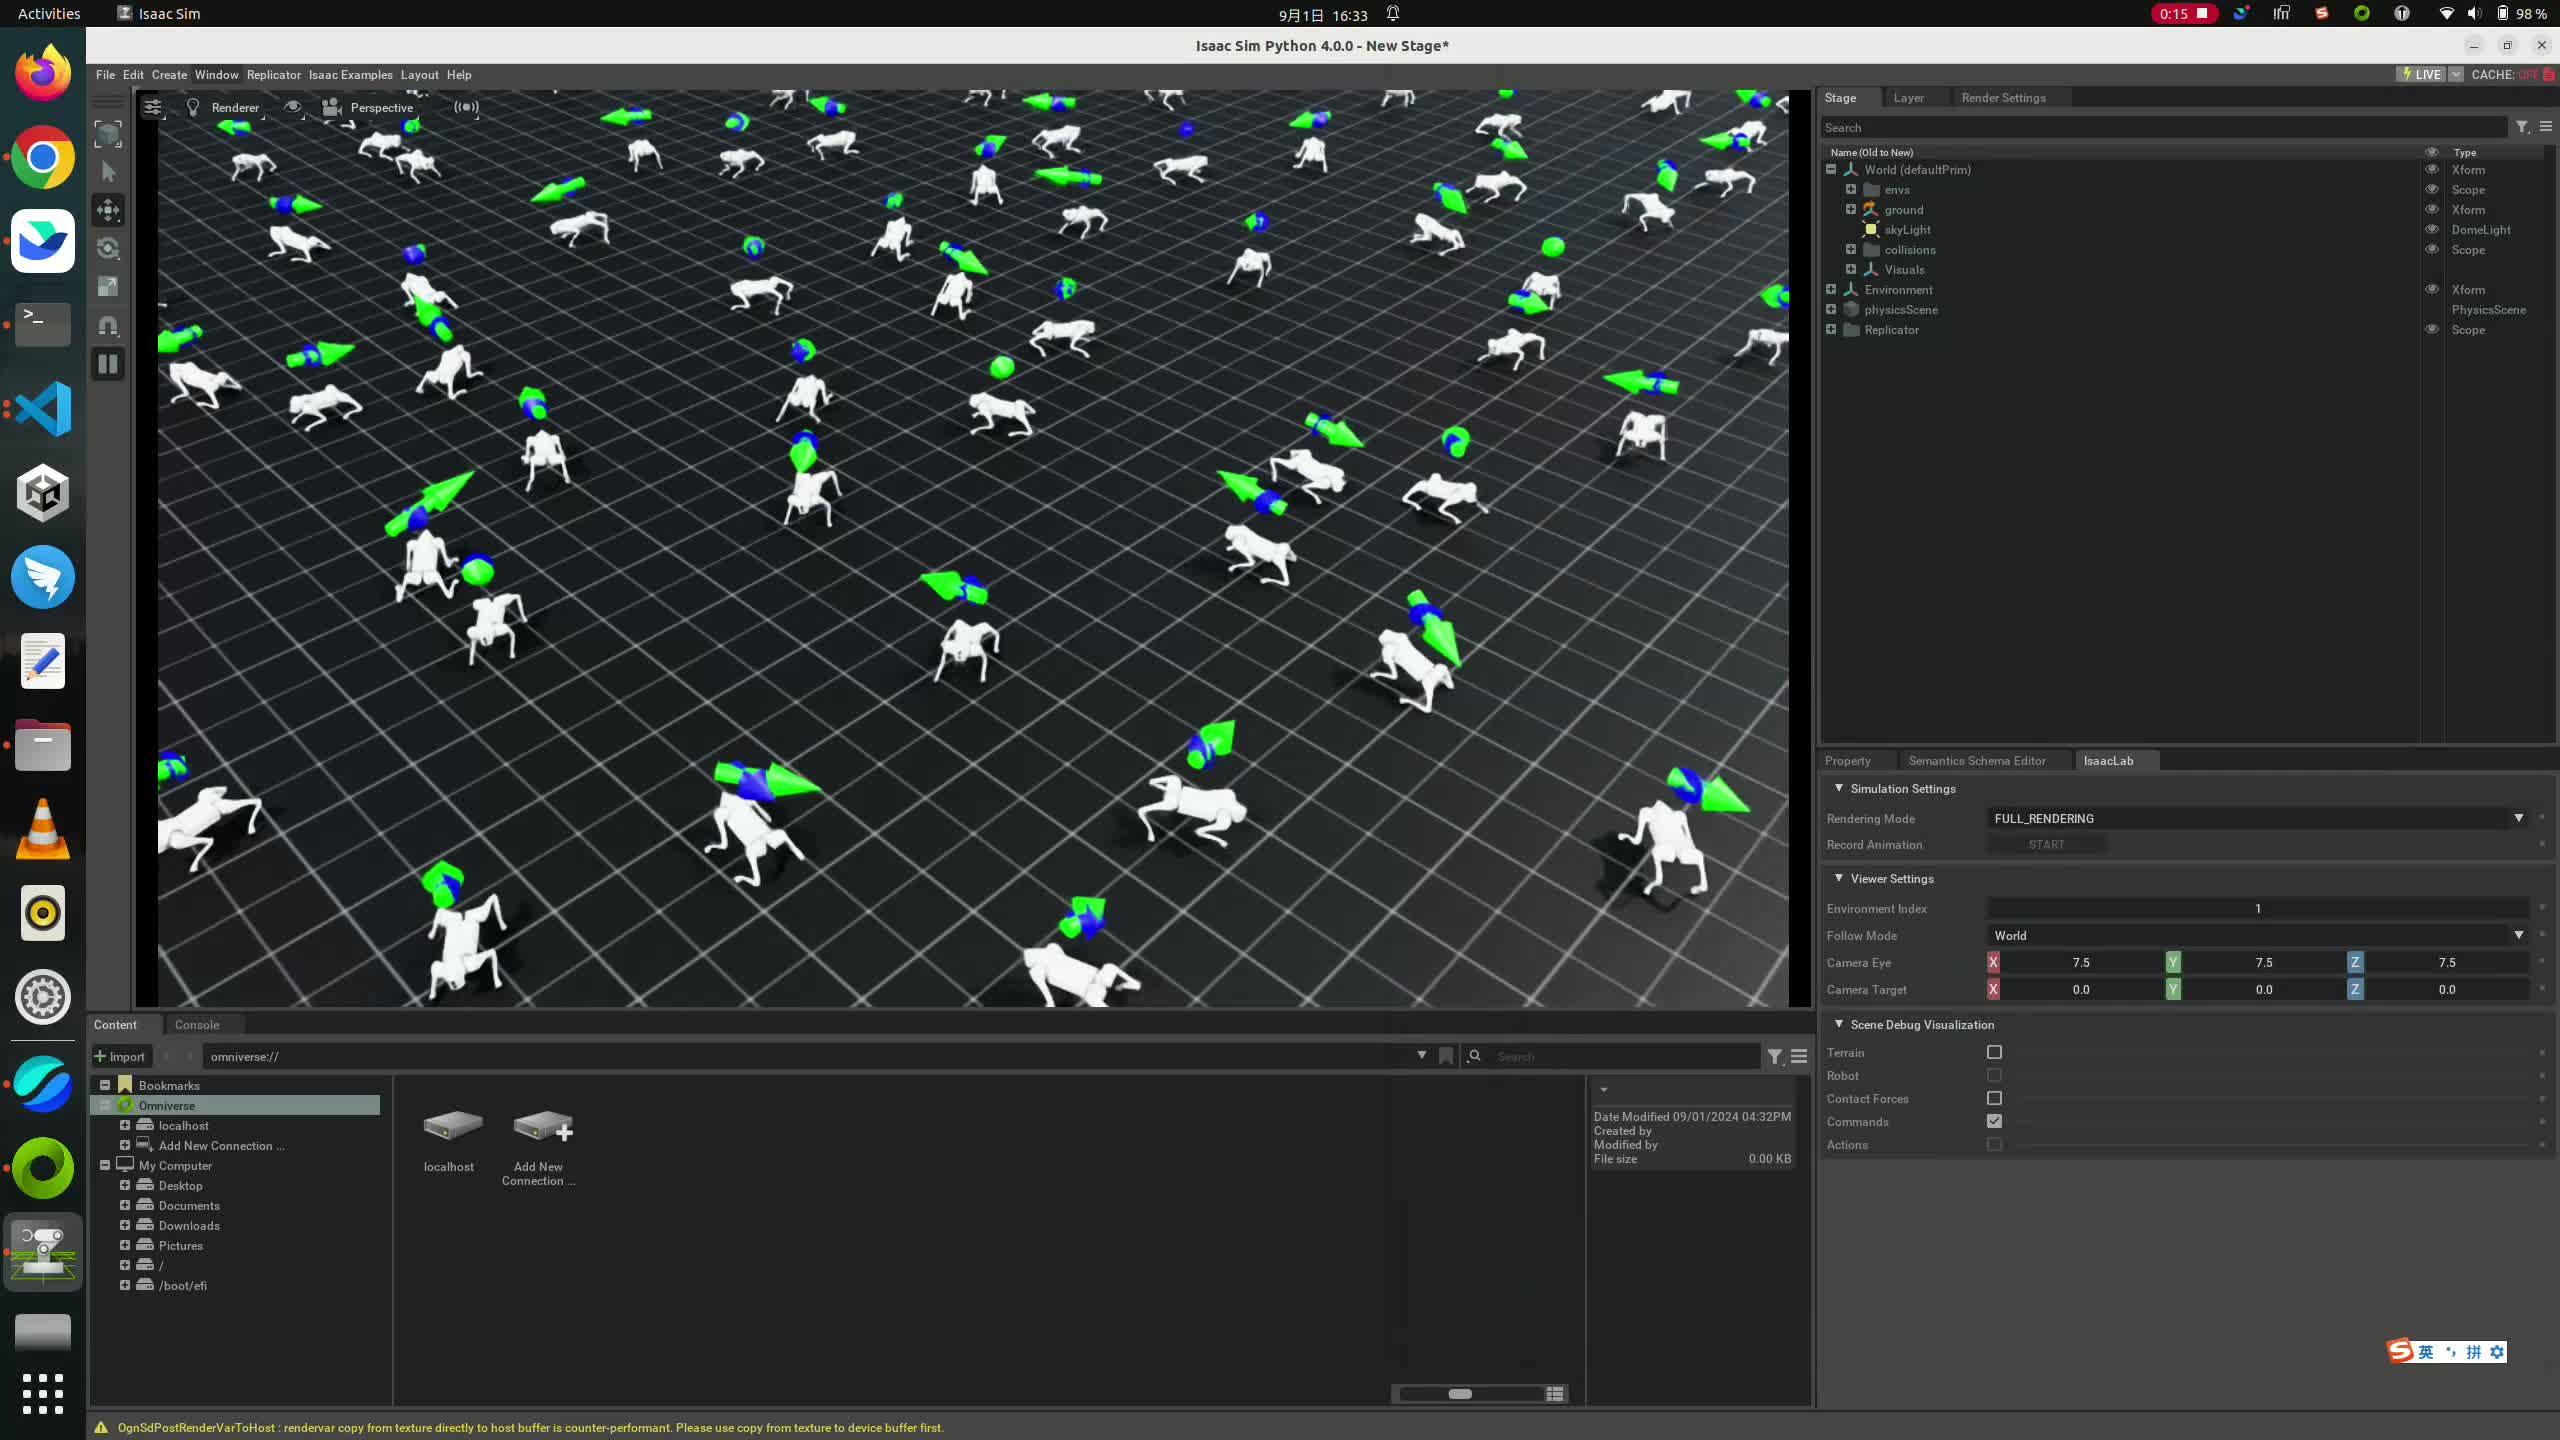The height and width of the screenshot is (1440, 2560).
Task: Click the Stage panel filter icon
Action: [x=2522, y=127]
